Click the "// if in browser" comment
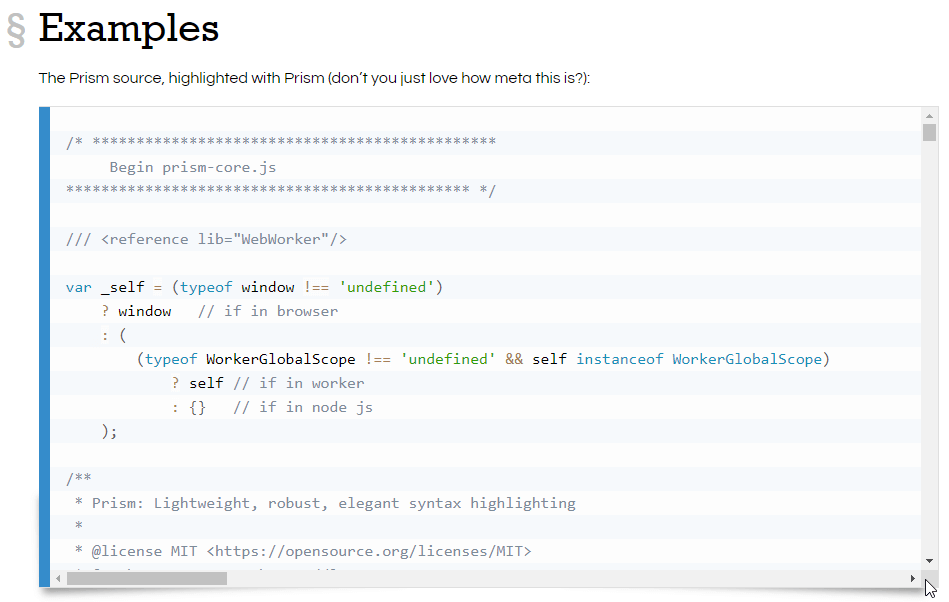 click(267, 311)
